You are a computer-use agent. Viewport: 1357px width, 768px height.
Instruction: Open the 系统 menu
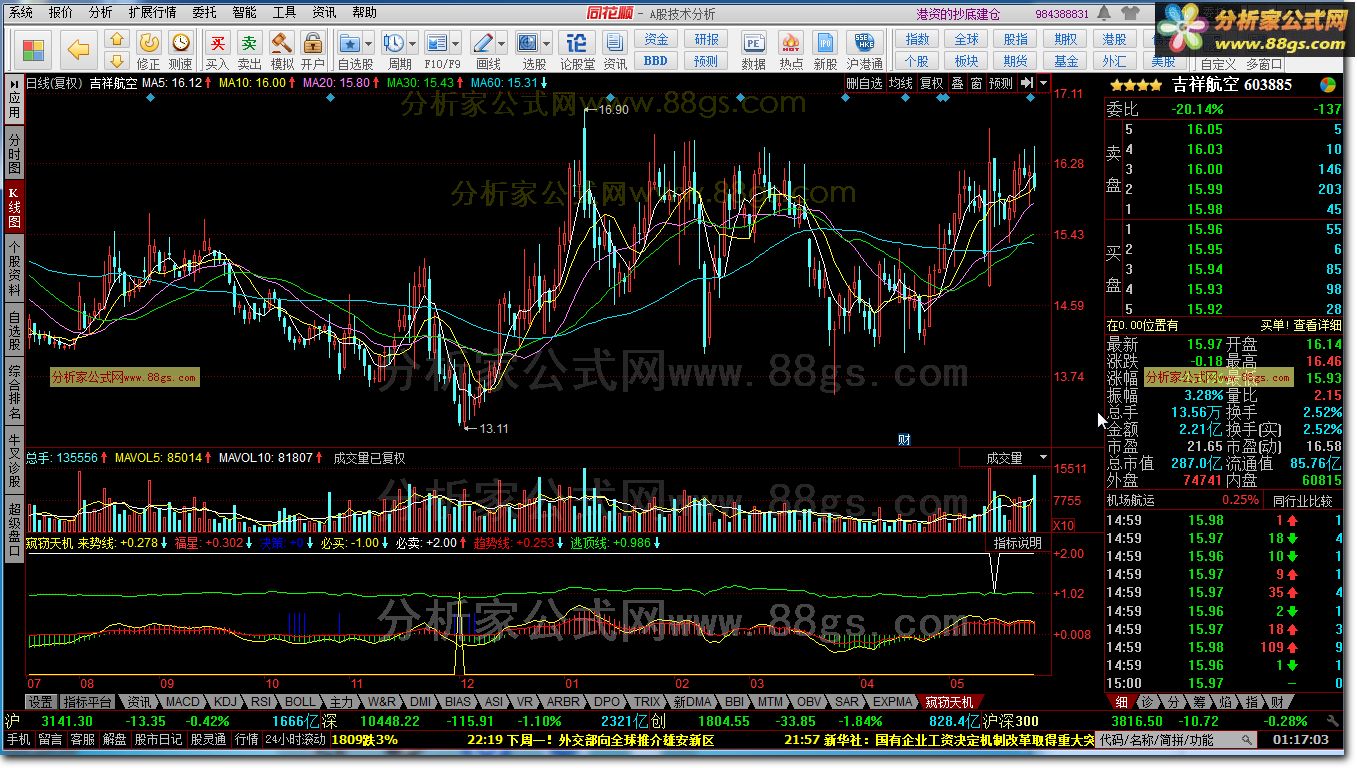pyautogui.click(x=20, y=12)
